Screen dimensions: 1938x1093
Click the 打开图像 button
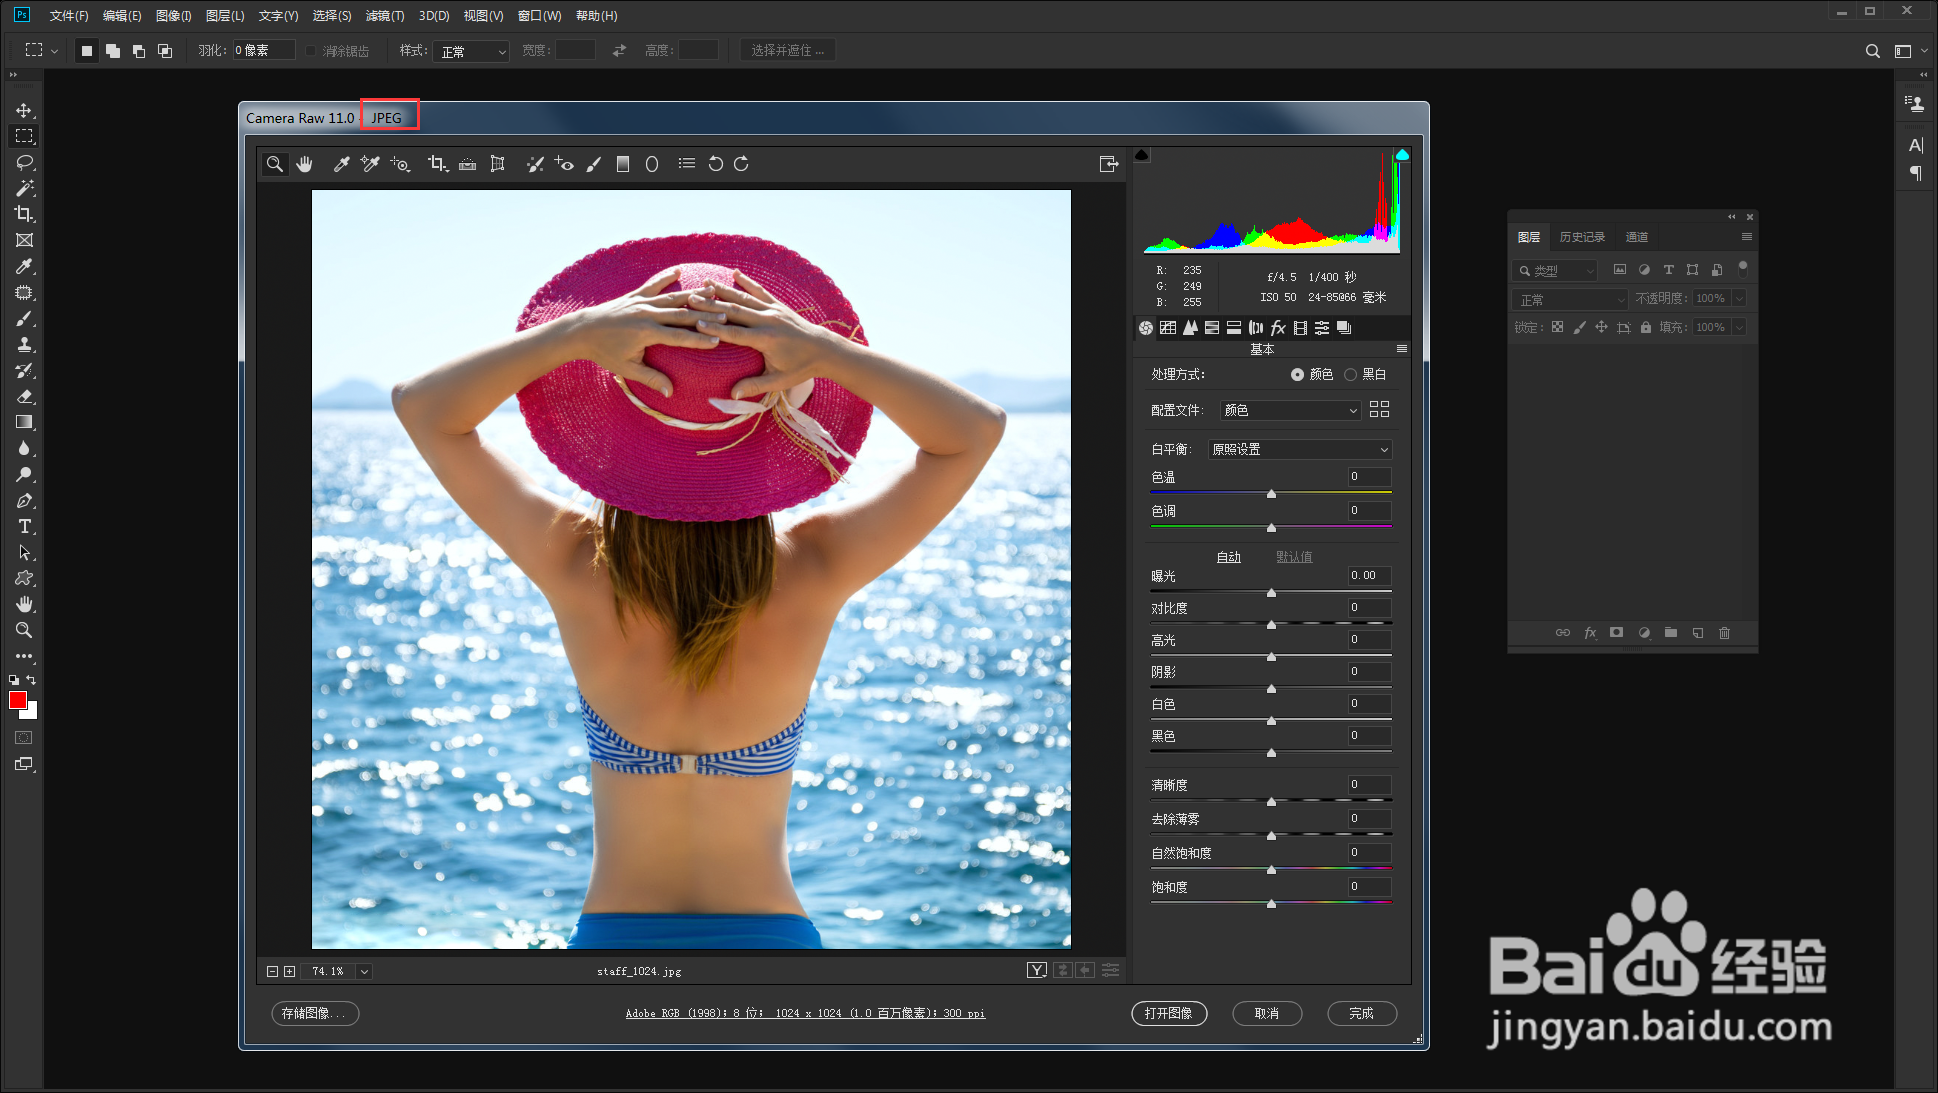[1168, 1013]
